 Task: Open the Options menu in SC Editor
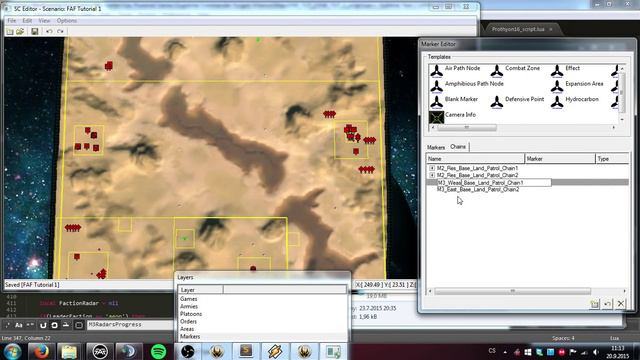point(67,20)
